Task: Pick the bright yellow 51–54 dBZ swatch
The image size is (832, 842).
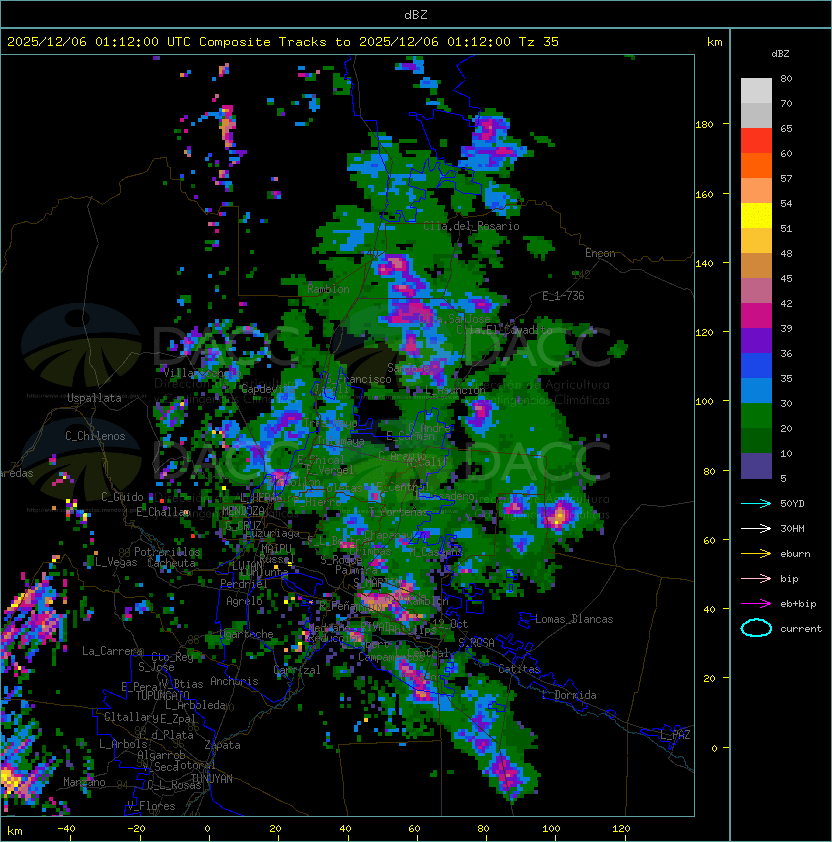Action: click(x=756, y=215)
